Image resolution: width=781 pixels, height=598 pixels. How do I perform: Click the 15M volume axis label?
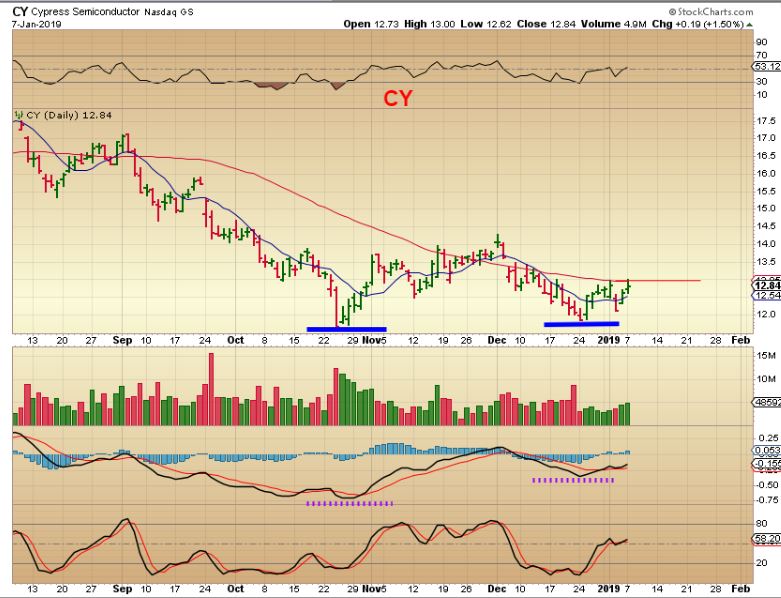point(766,356)
